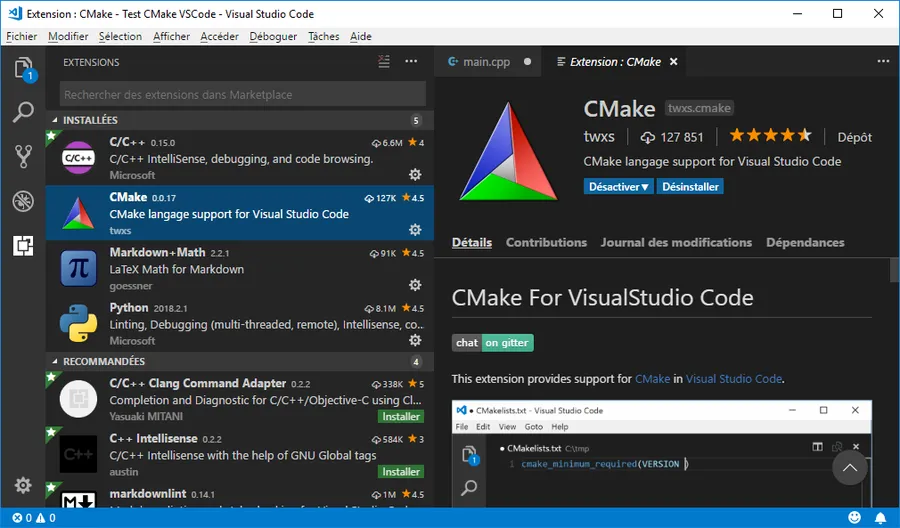The height and width of the screenshot is (528, 900).
Task: Open the Dépendances tab
Action: (805, 242)
